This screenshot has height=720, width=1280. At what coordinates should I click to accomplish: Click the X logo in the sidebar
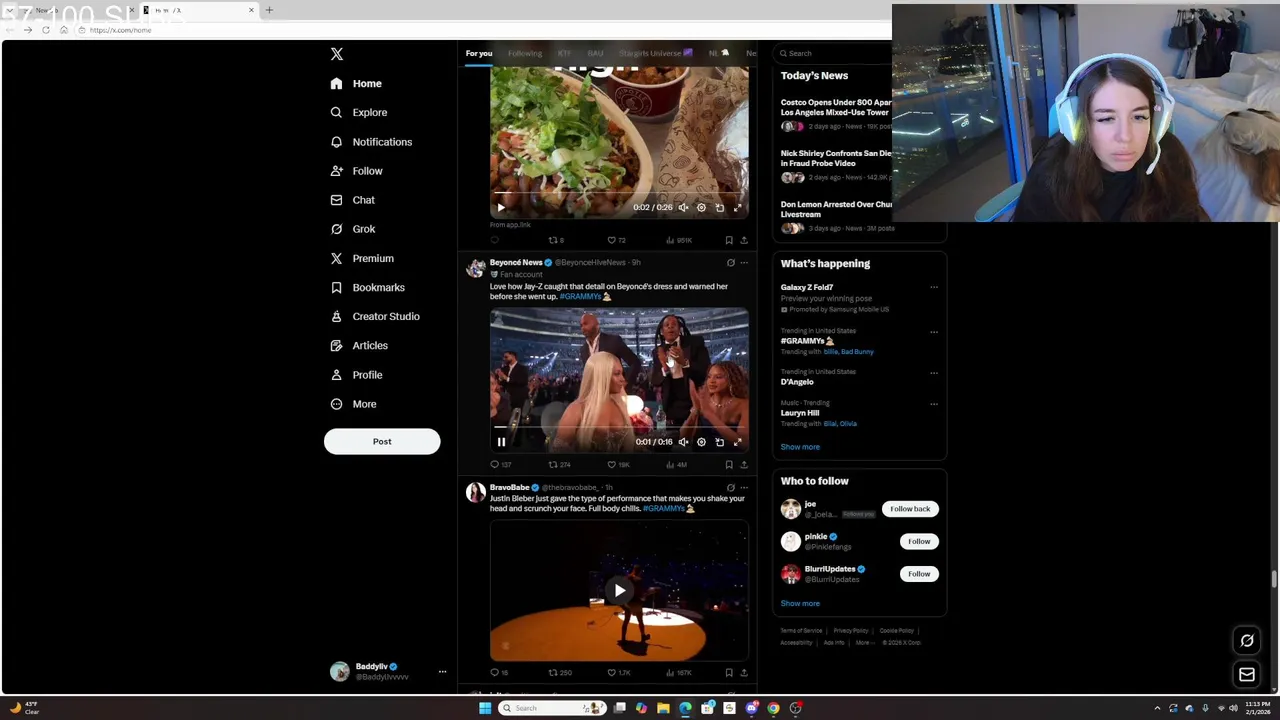click(x=337, y=54)
